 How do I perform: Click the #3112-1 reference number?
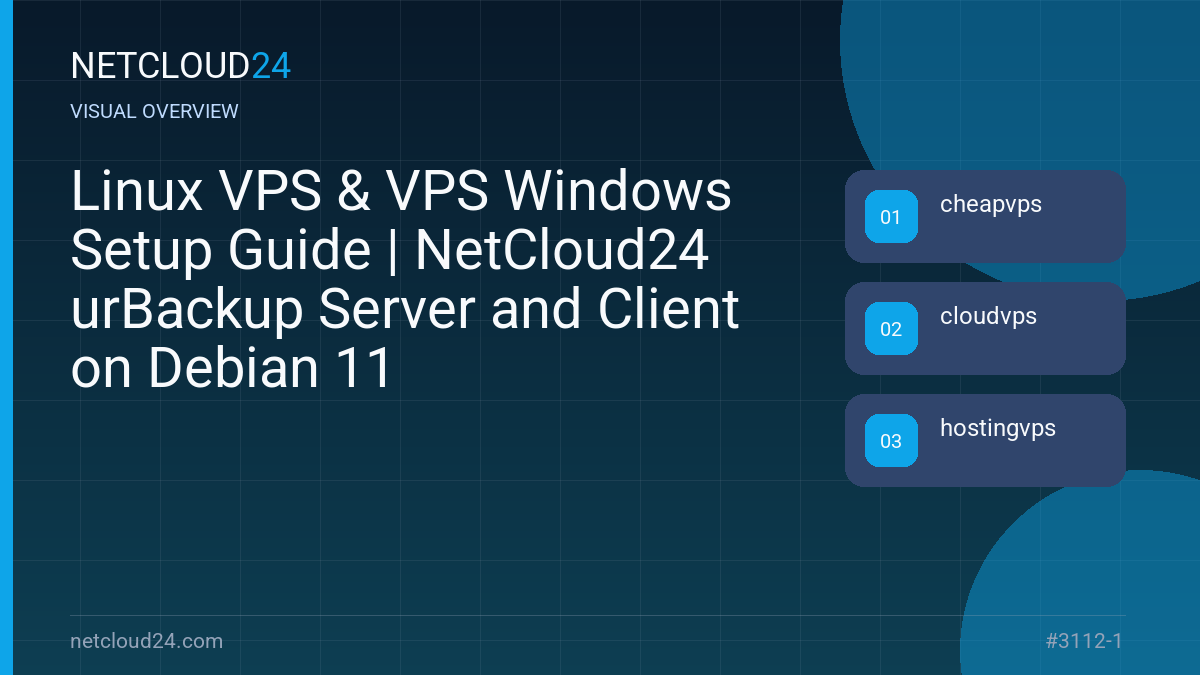1085,641
